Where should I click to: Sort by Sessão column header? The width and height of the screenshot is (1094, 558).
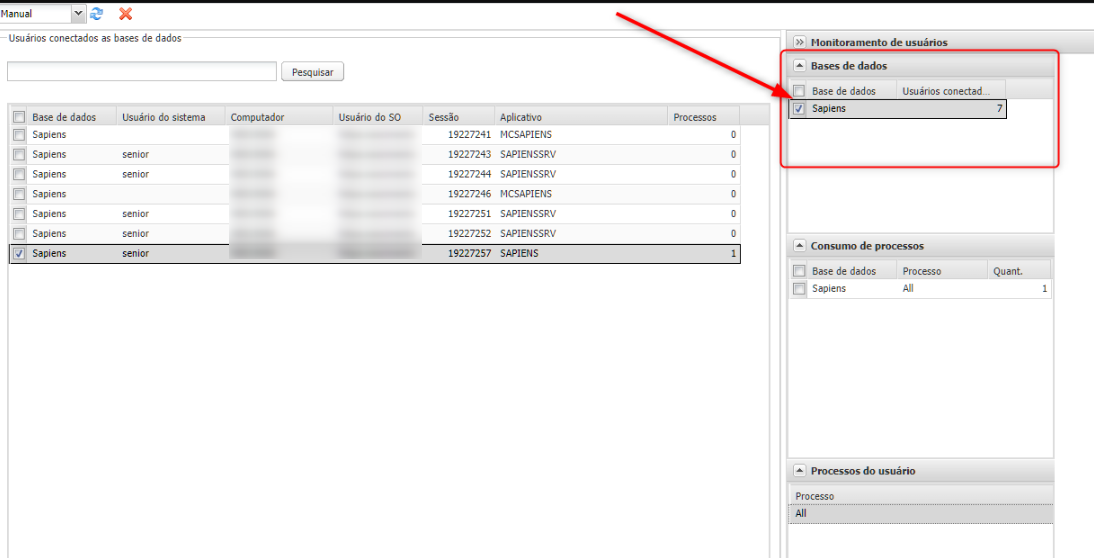tap(458, 117)
